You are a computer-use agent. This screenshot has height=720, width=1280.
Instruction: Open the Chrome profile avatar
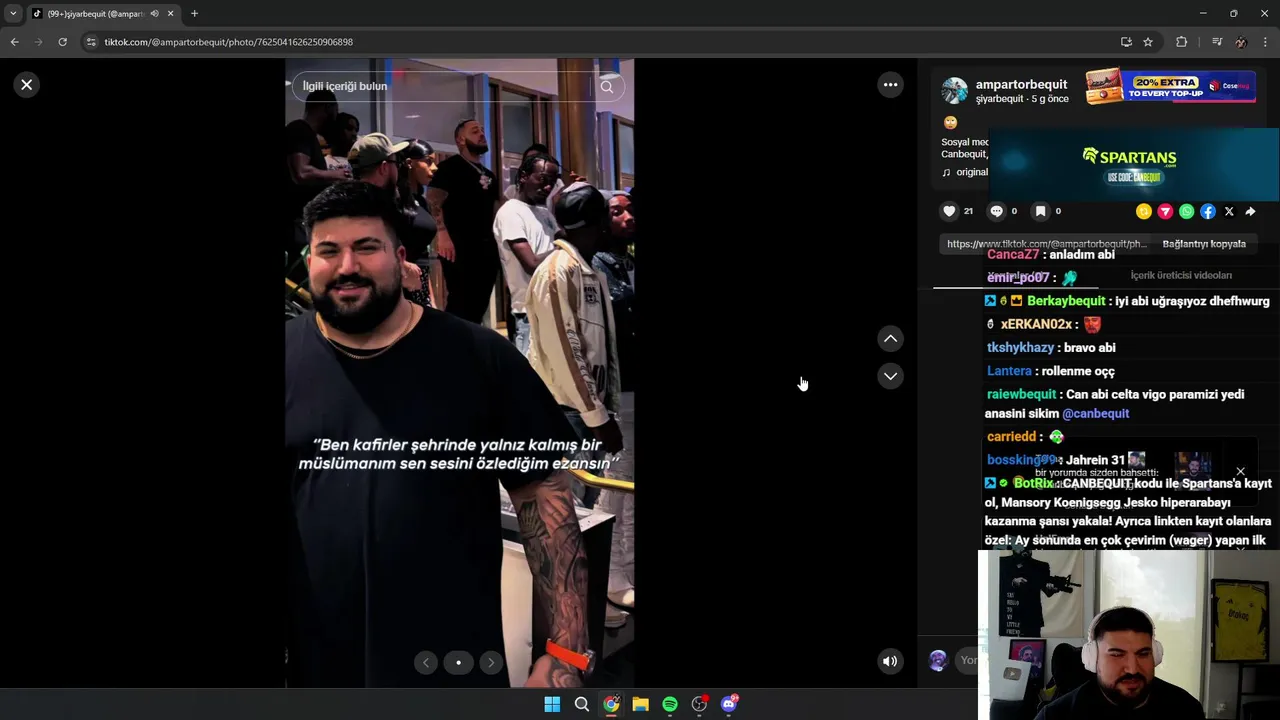pos(1241,42)
